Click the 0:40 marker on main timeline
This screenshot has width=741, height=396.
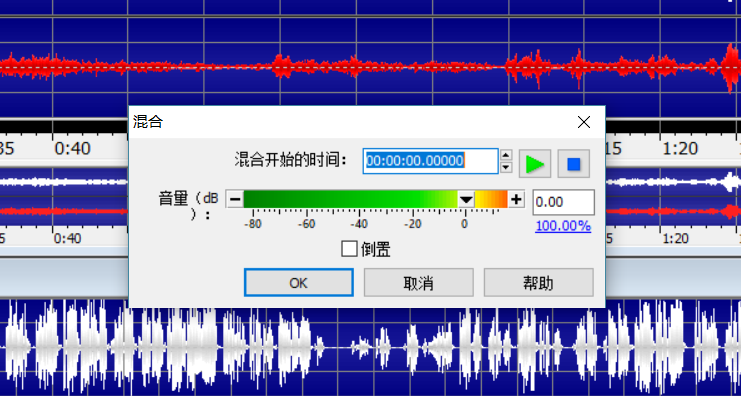click(x=72, y=149)
